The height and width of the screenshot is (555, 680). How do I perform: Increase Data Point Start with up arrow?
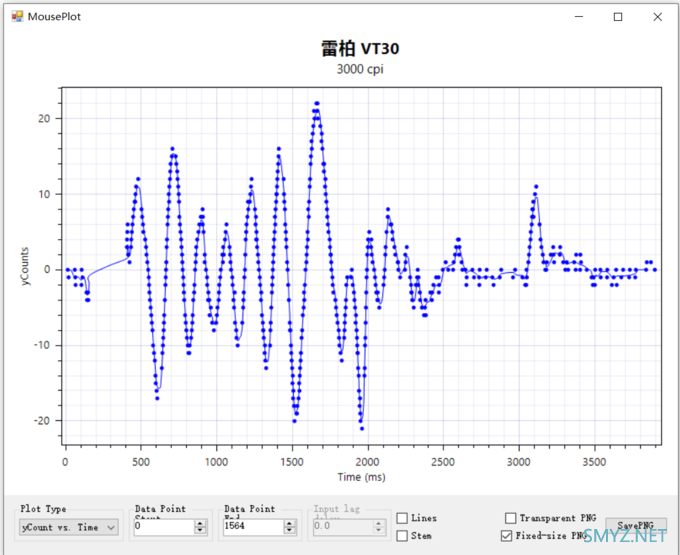click(200, 523)
